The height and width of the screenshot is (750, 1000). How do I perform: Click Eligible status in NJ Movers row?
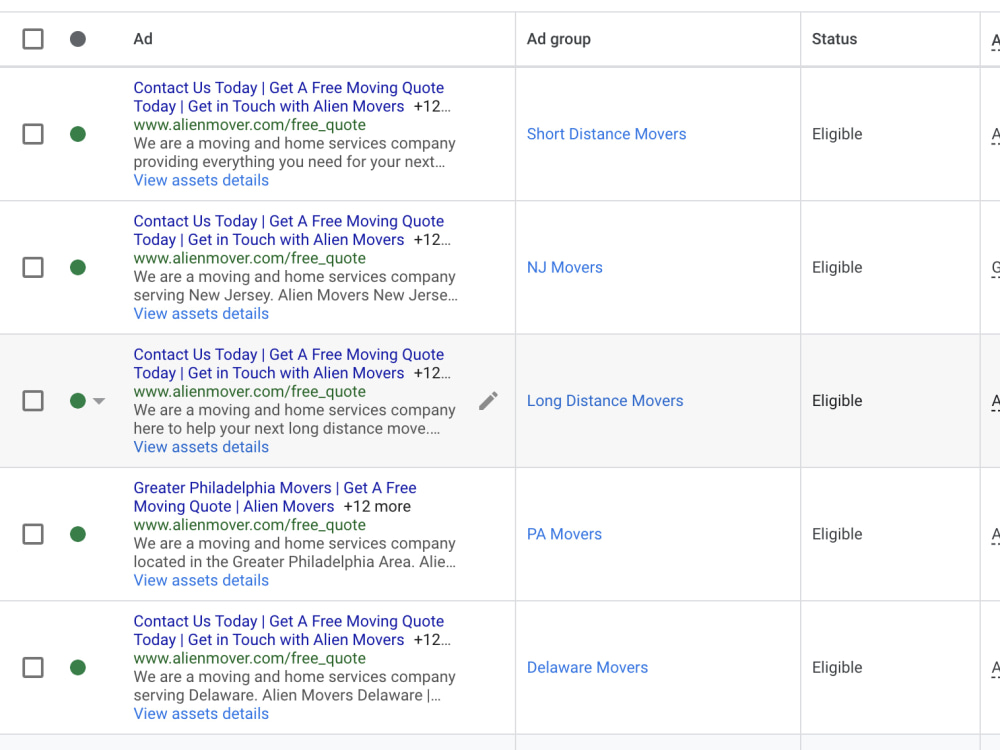[x=837, y=267]
